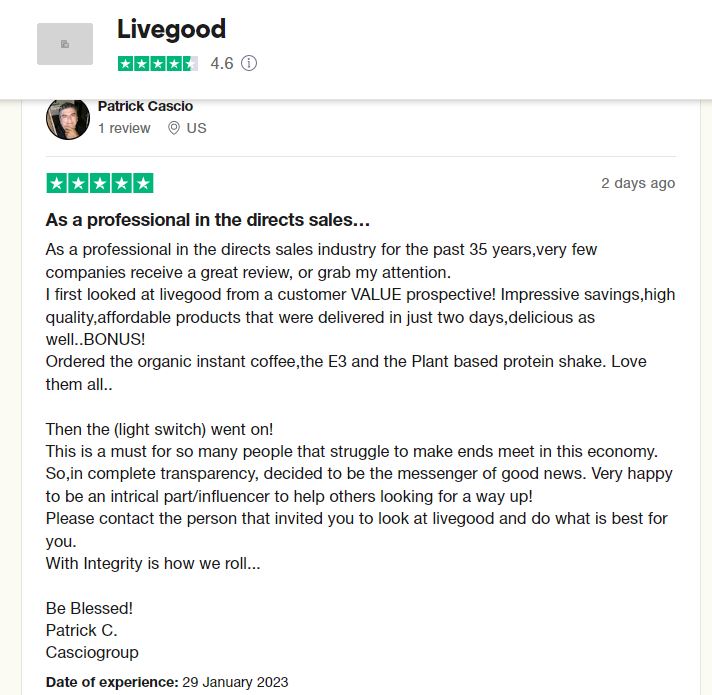
Task: Click the location pin icon
Action: point(173,128)
